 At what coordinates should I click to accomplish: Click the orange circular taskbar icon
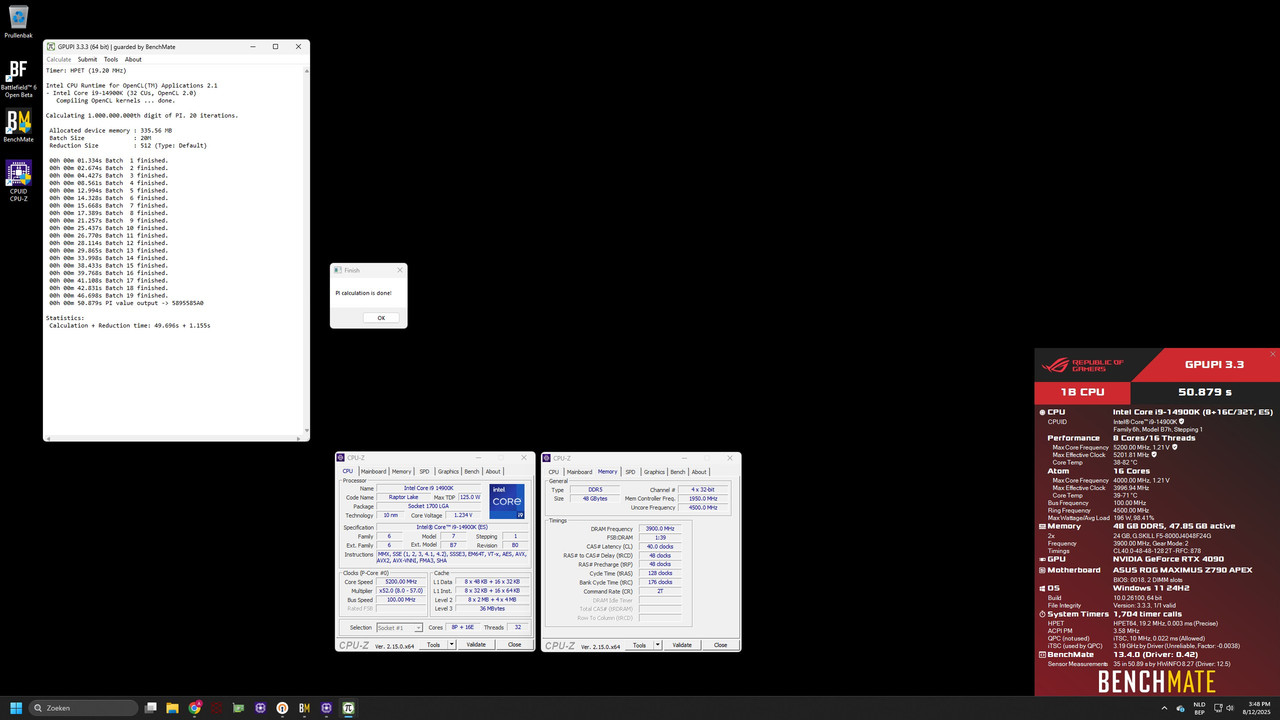click(x=282, y=708)
